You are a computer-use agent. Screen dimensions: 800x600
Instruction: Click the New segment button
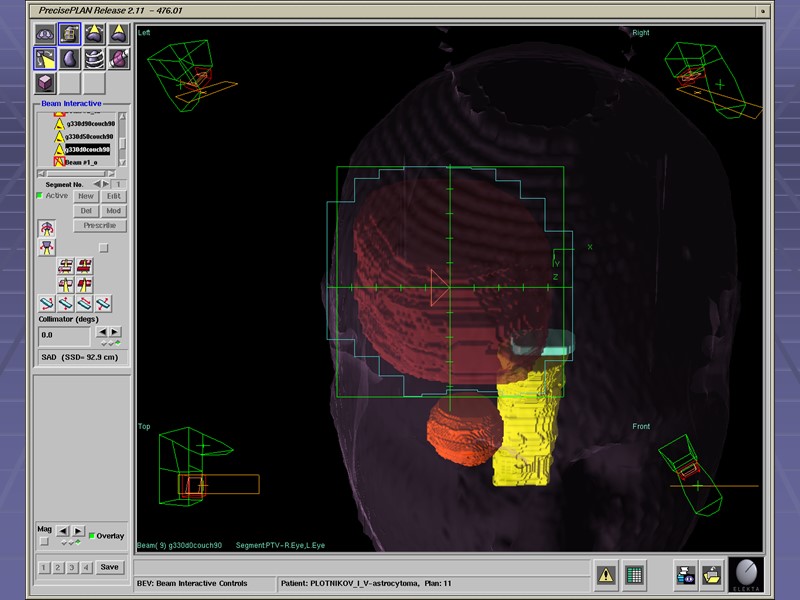coord(86,196)
